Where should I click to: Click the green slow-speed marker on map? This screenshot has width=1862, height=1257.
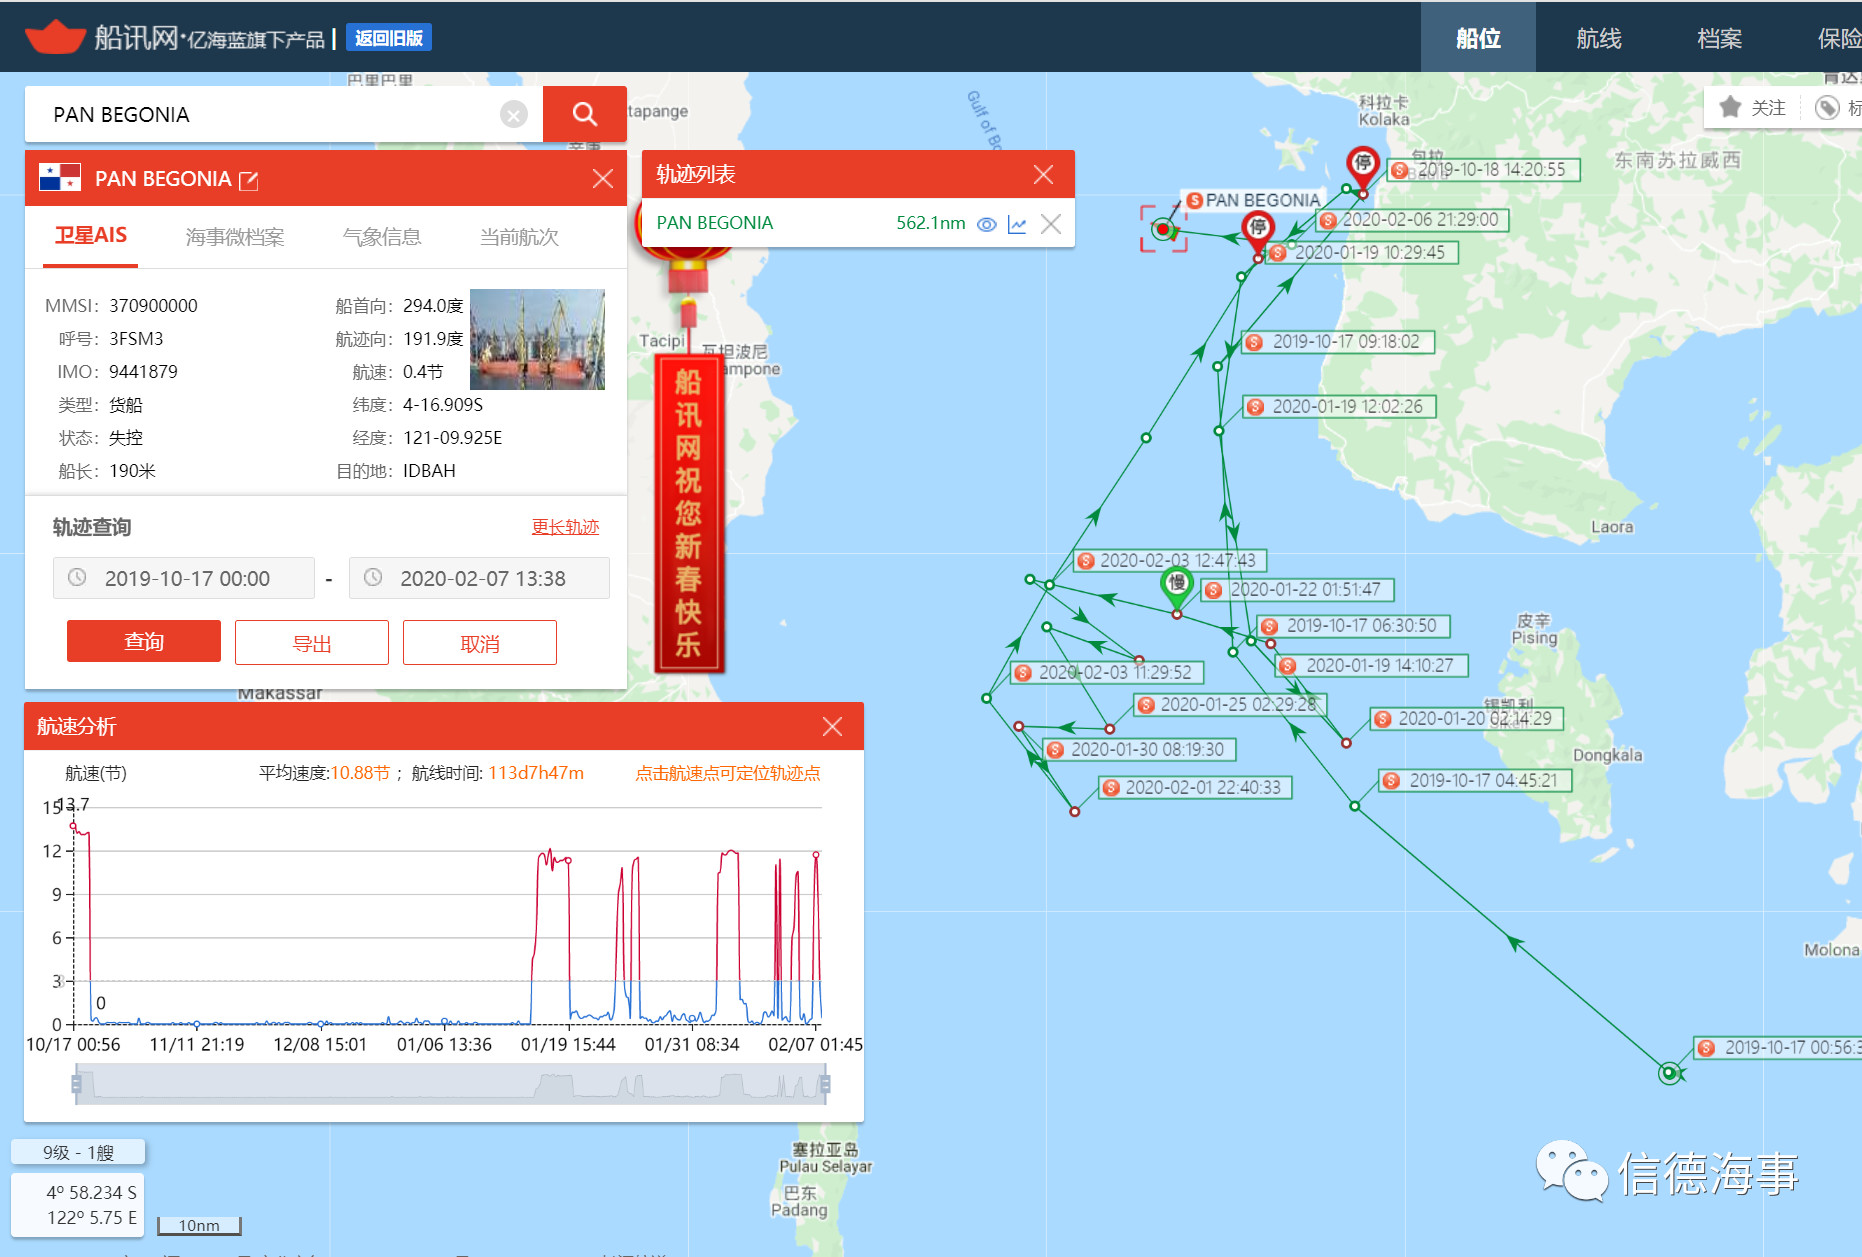click(1176, 583)
